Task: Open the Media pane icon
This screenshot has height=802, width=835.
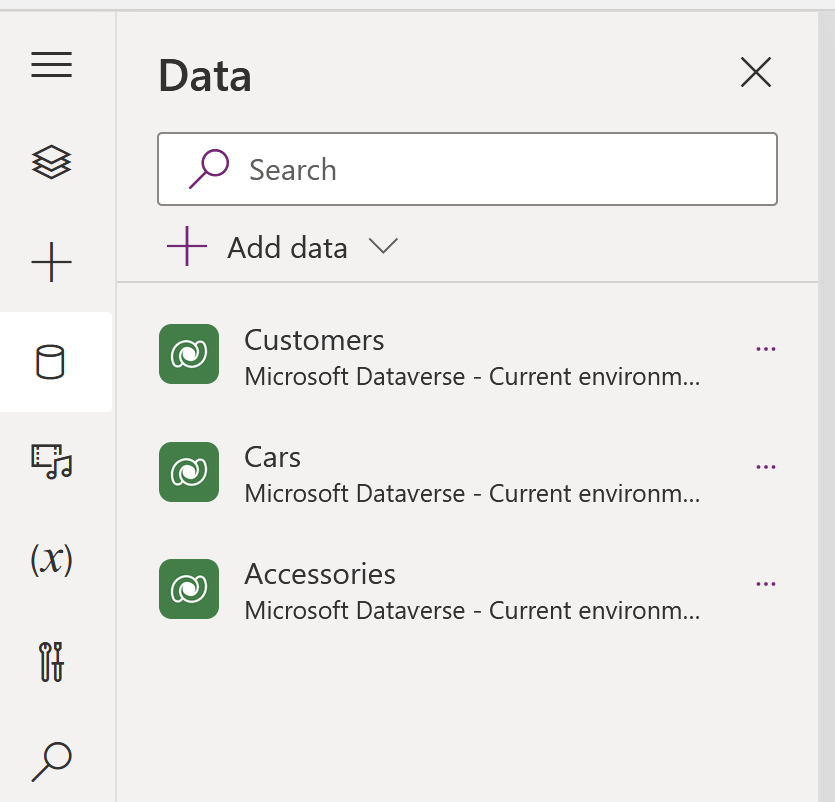Action: (52, 460)
